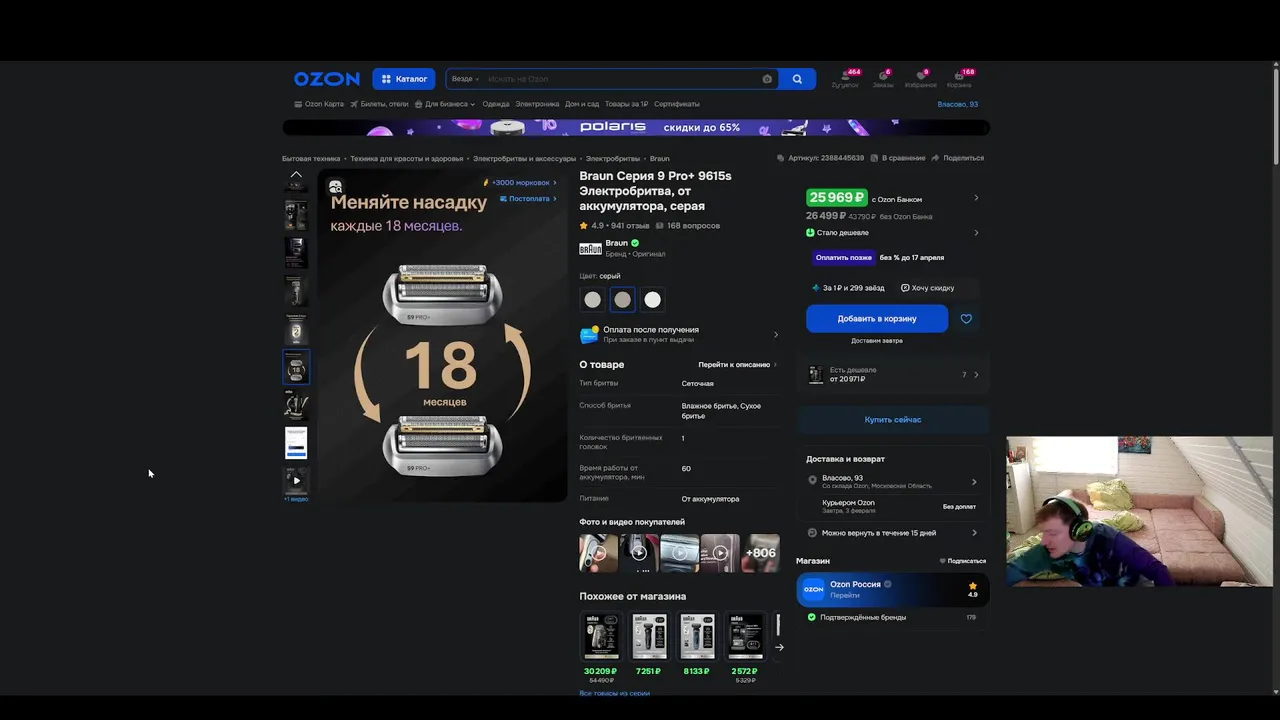
Task: Select the white color swatch
Action: click(x=653, y=300)
